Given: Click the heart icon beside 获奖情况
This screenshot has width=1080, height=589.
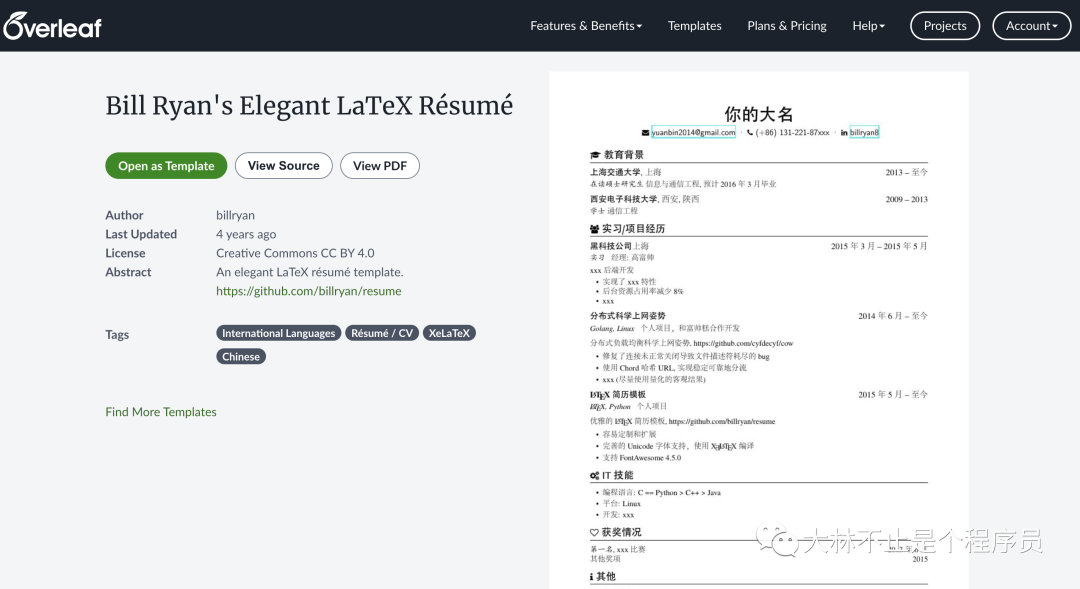Looking at the screenshot, I should coord(594,533).
